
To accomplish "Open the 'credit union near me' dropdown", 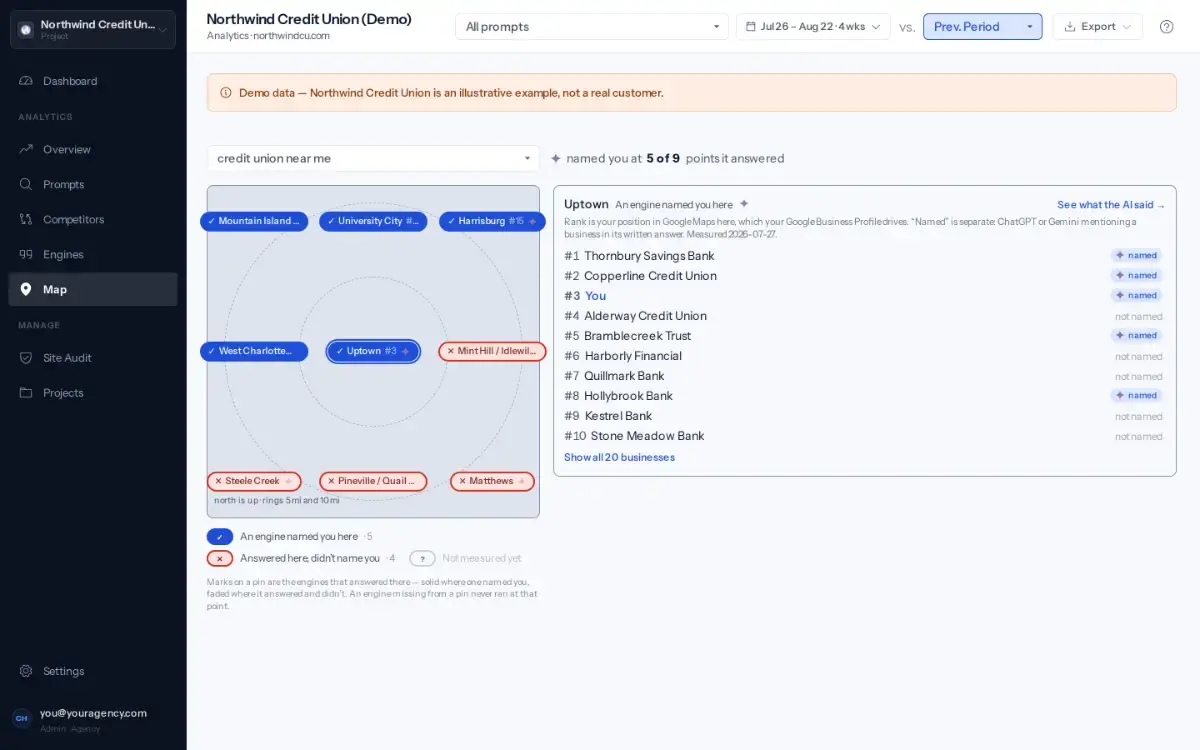I will (373, 158).
